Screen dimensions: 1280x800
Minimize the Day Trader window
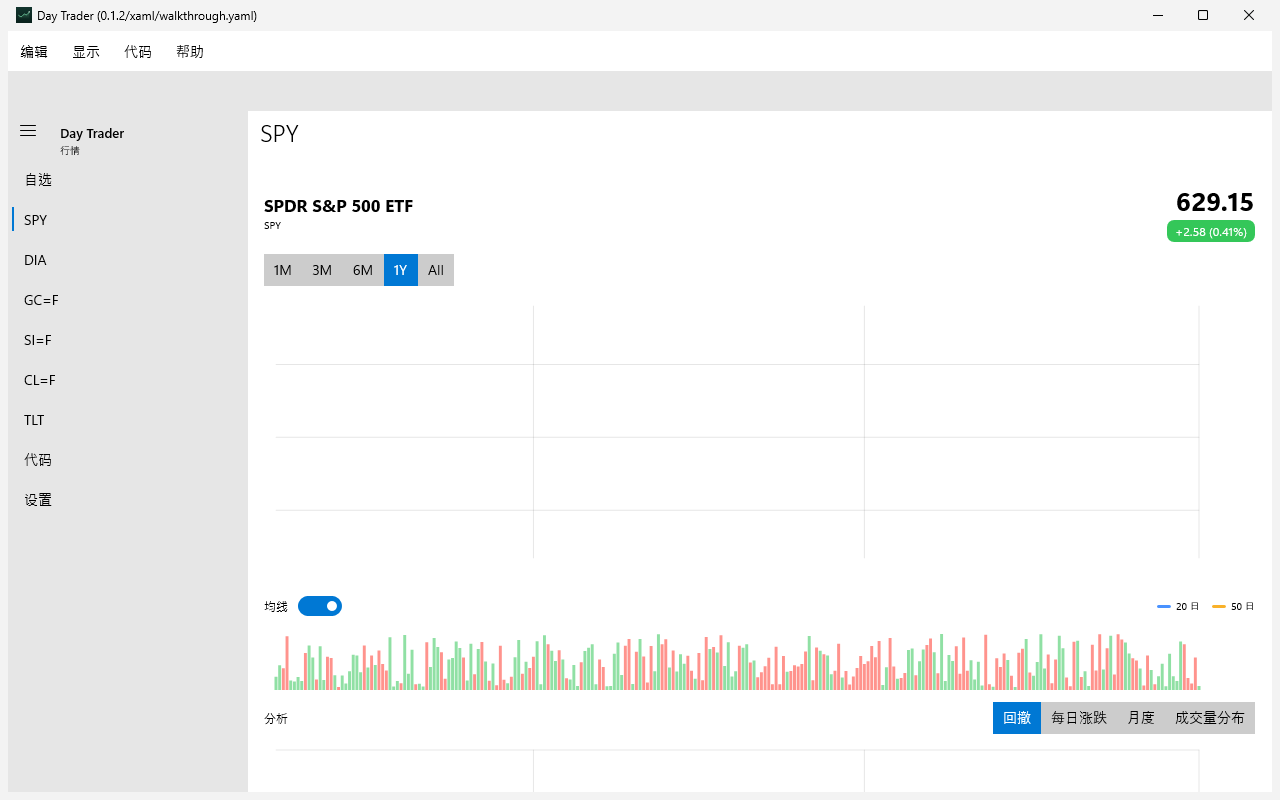pos(1158,15)
